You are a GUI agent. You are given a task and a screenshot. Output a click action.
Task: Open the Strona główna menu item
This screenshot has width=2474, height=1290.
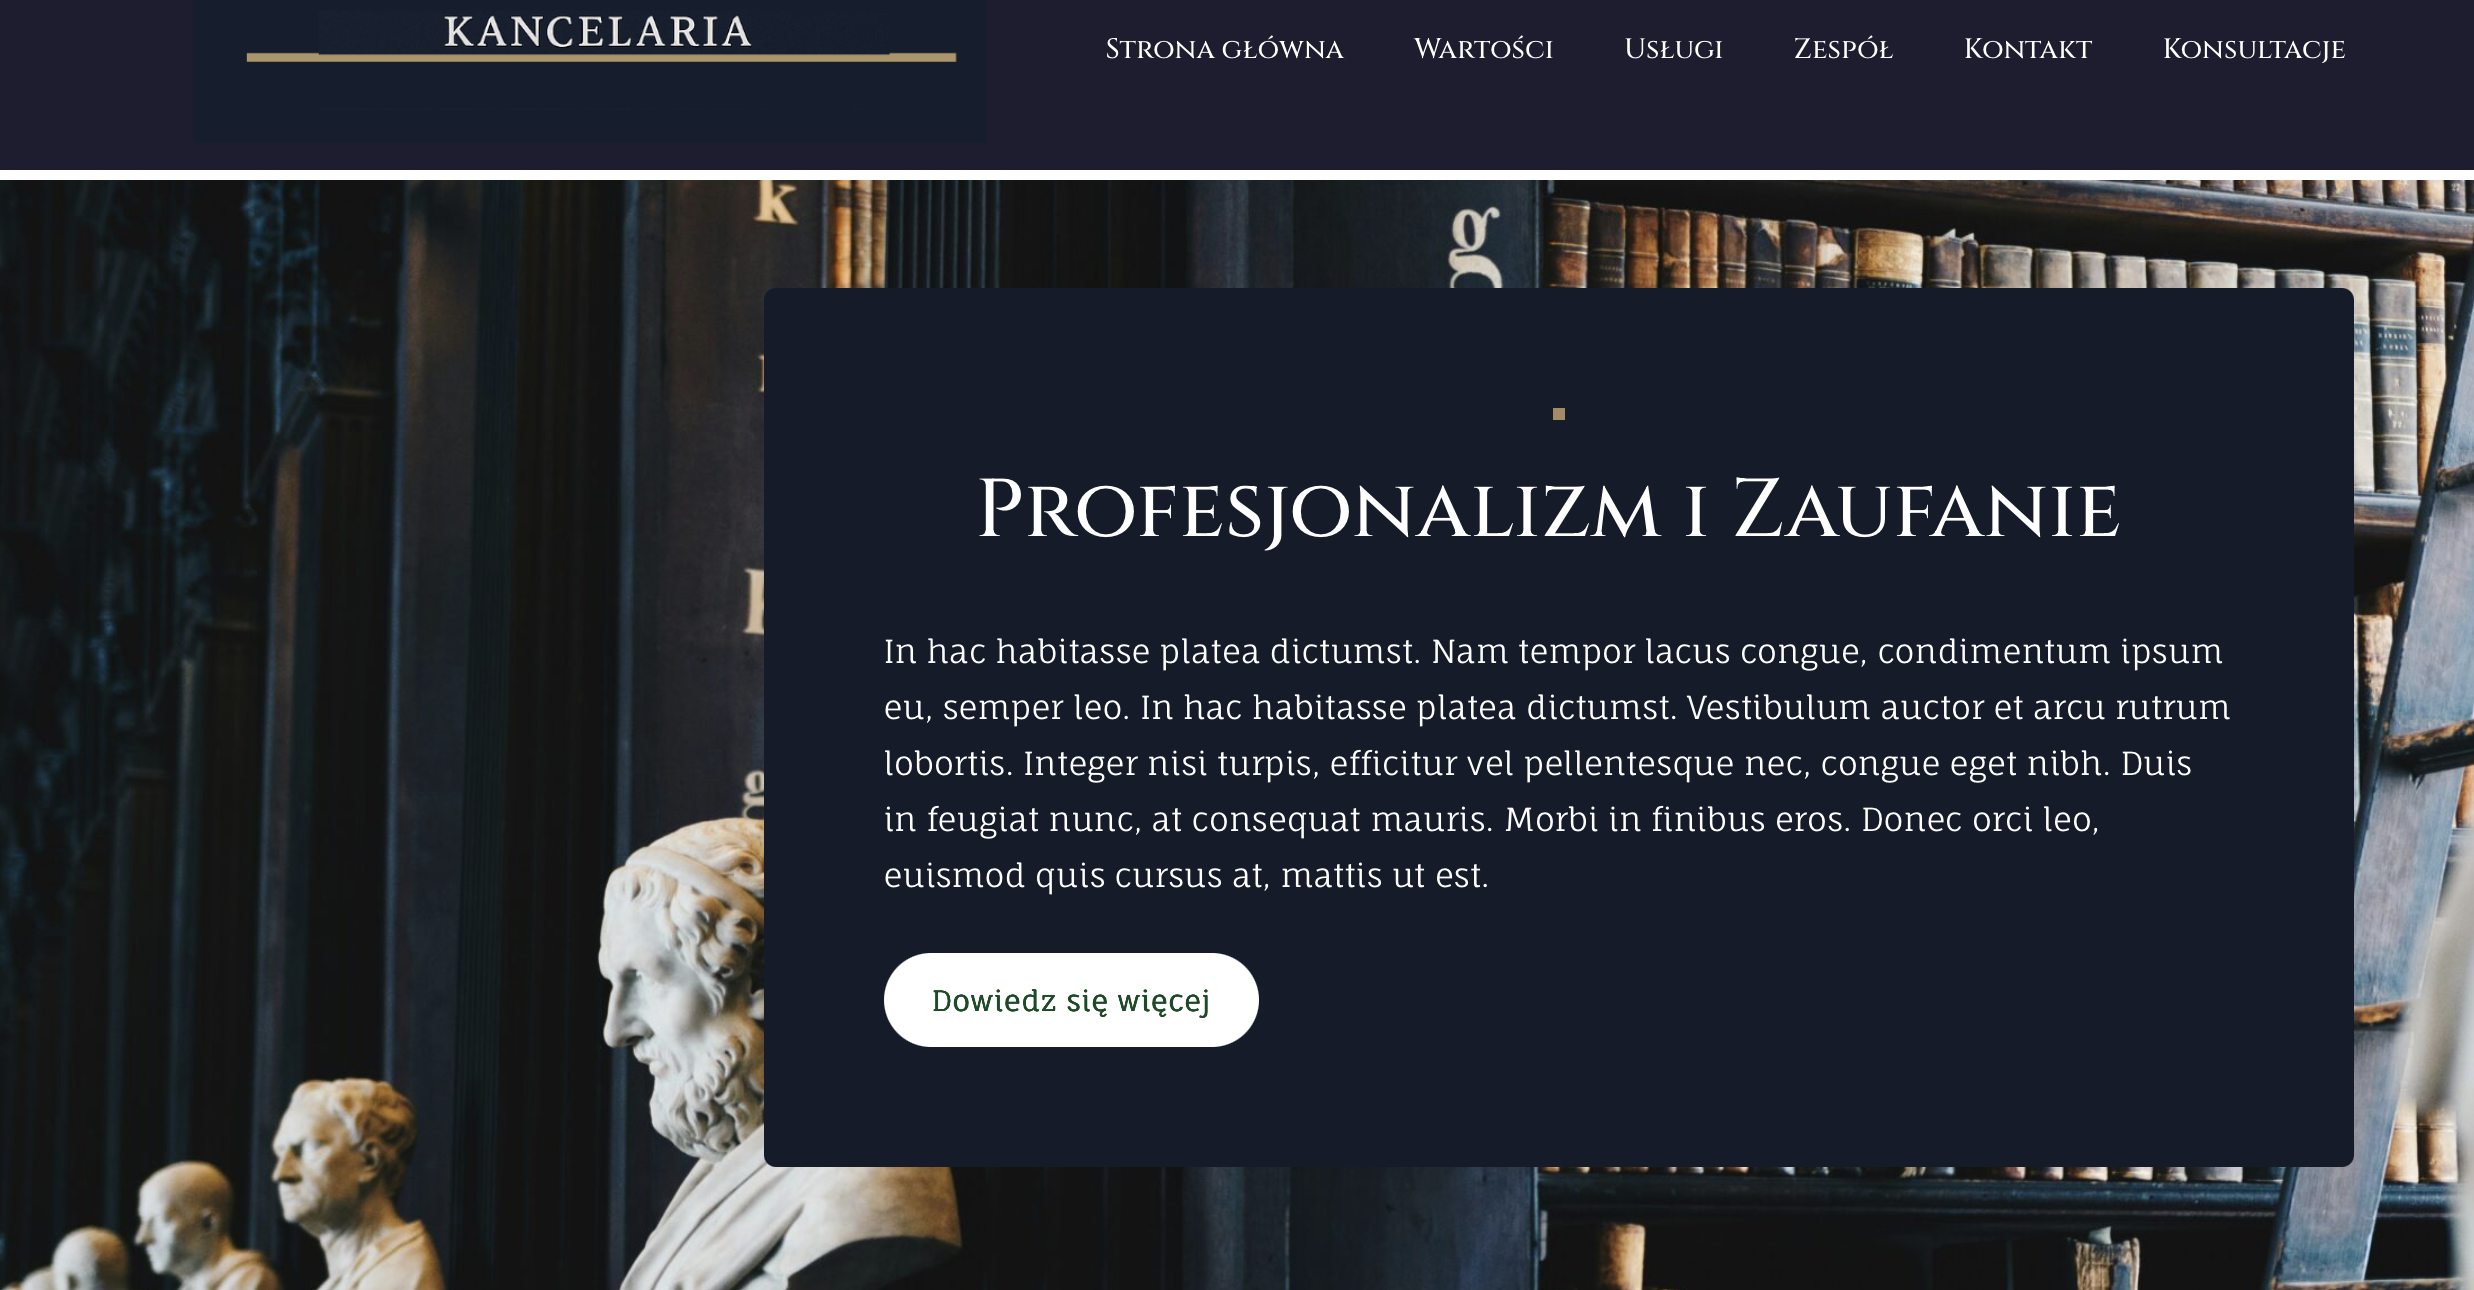click(x=1224, y=49)
